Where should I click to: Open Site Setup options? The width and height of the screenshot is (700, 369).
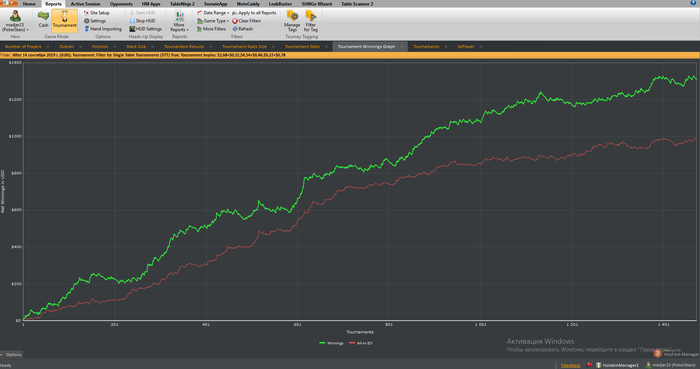pyautogui.click(x=97, y=13)
